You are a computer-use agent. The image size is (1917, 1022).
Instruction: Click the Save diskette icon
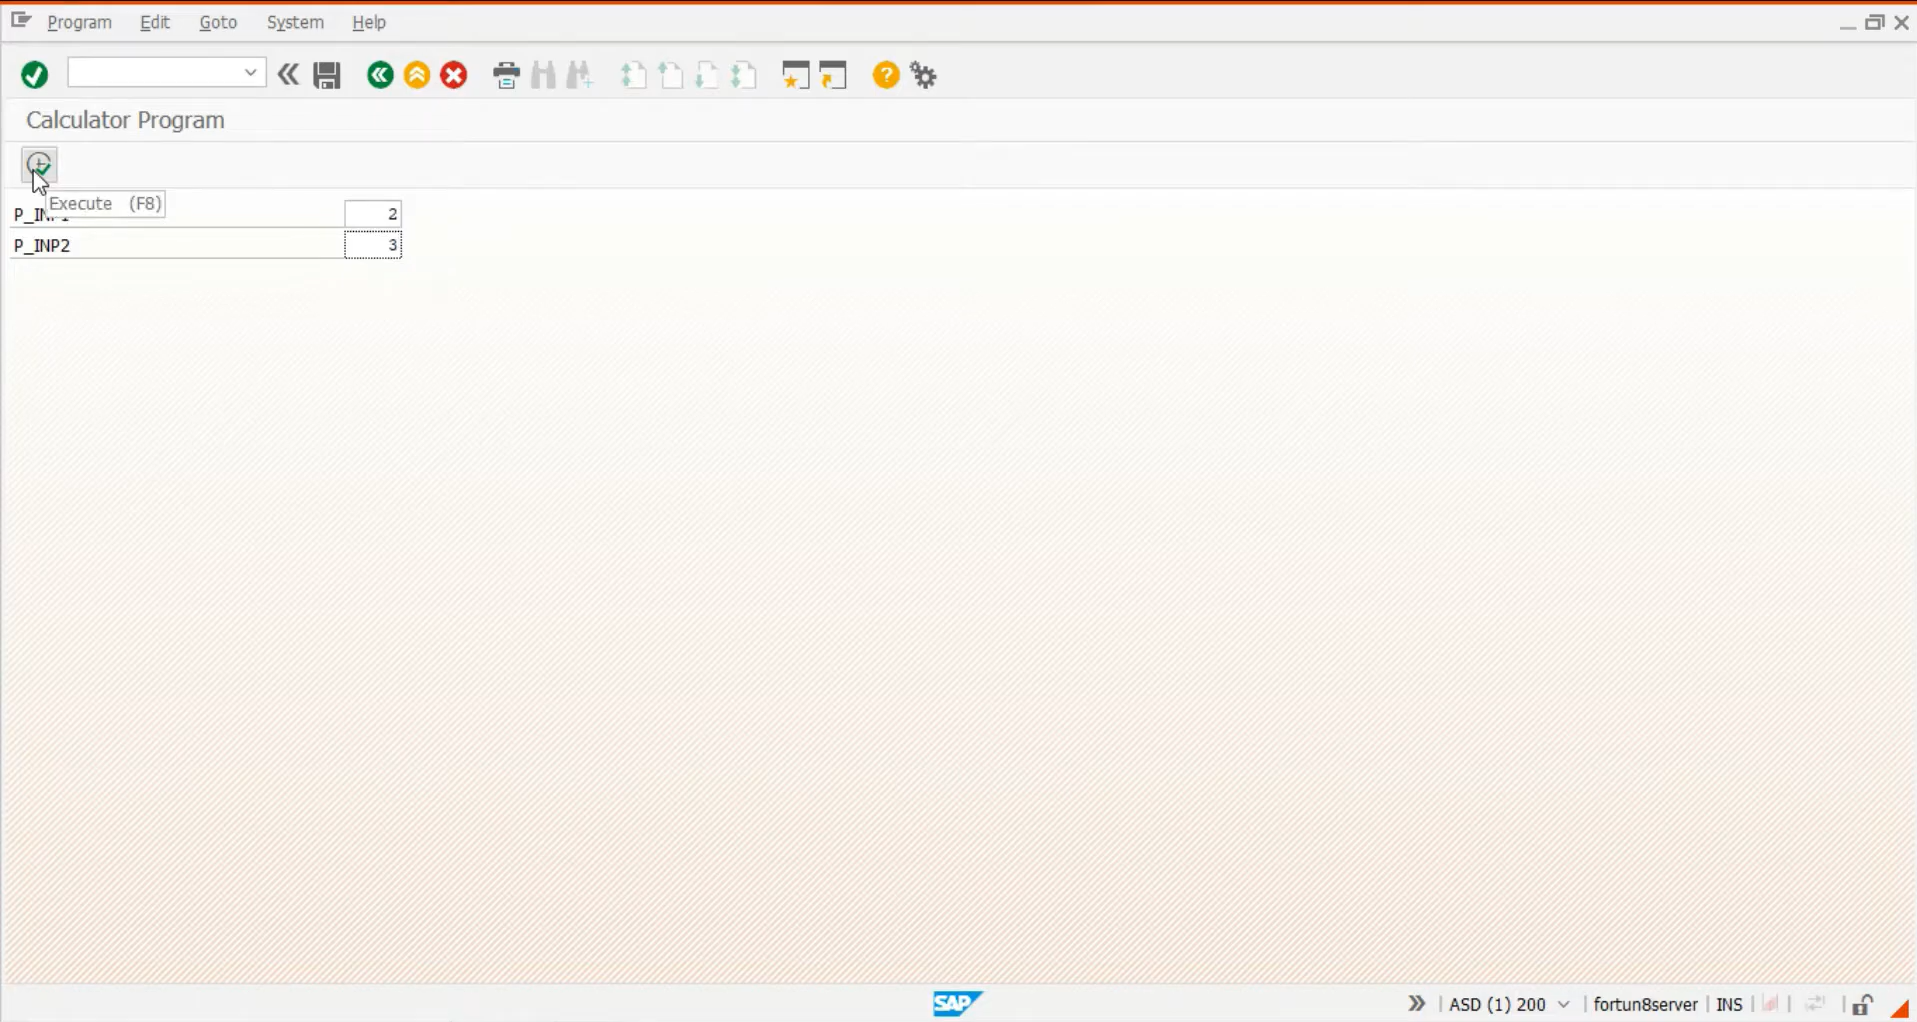point(327,75)
